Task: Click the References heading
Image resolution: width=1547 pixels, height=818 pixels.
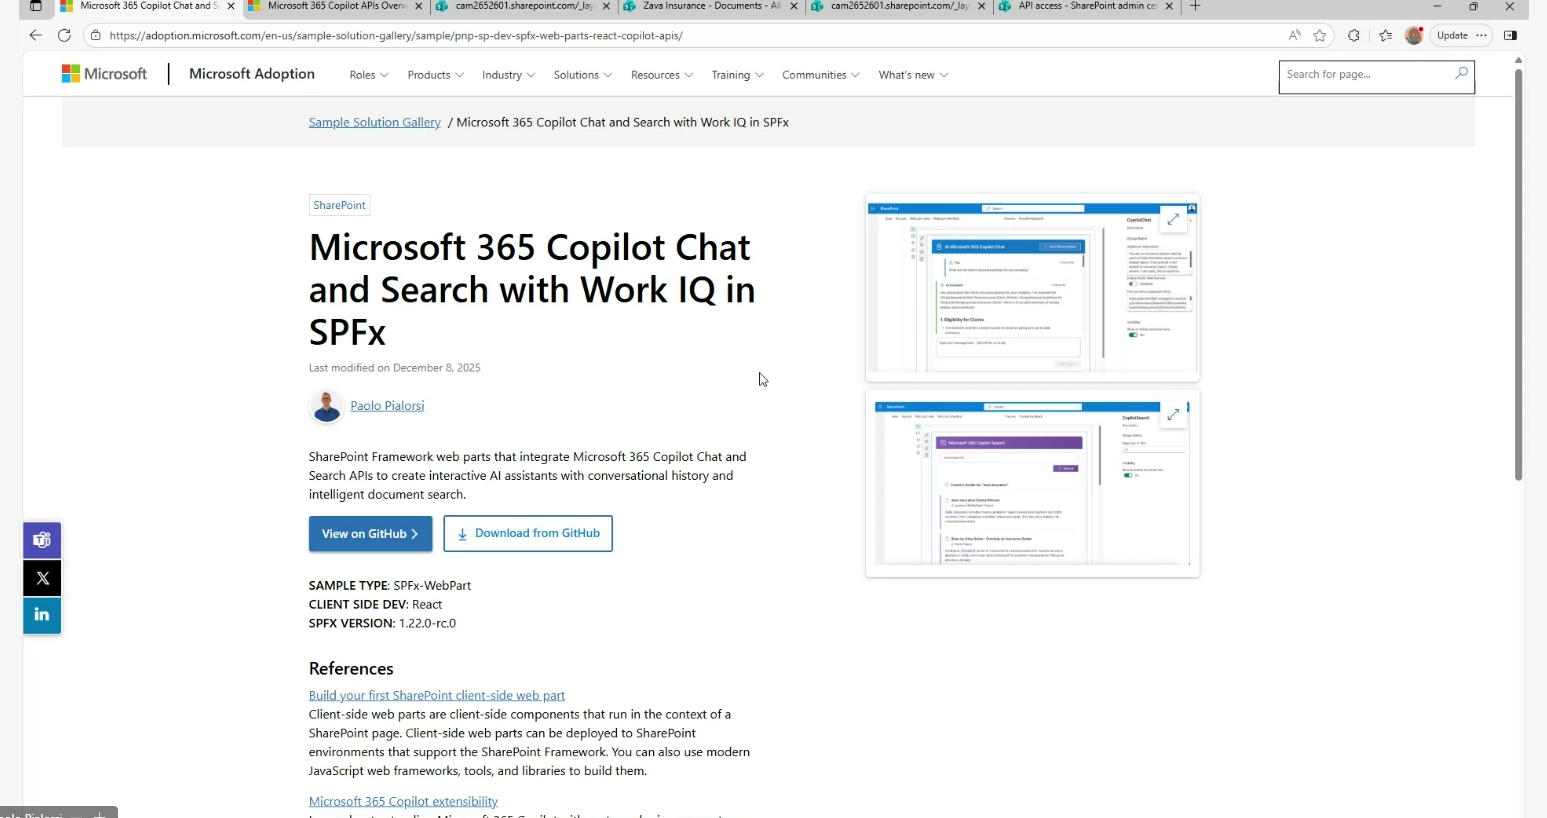Action: click(351, 668)
